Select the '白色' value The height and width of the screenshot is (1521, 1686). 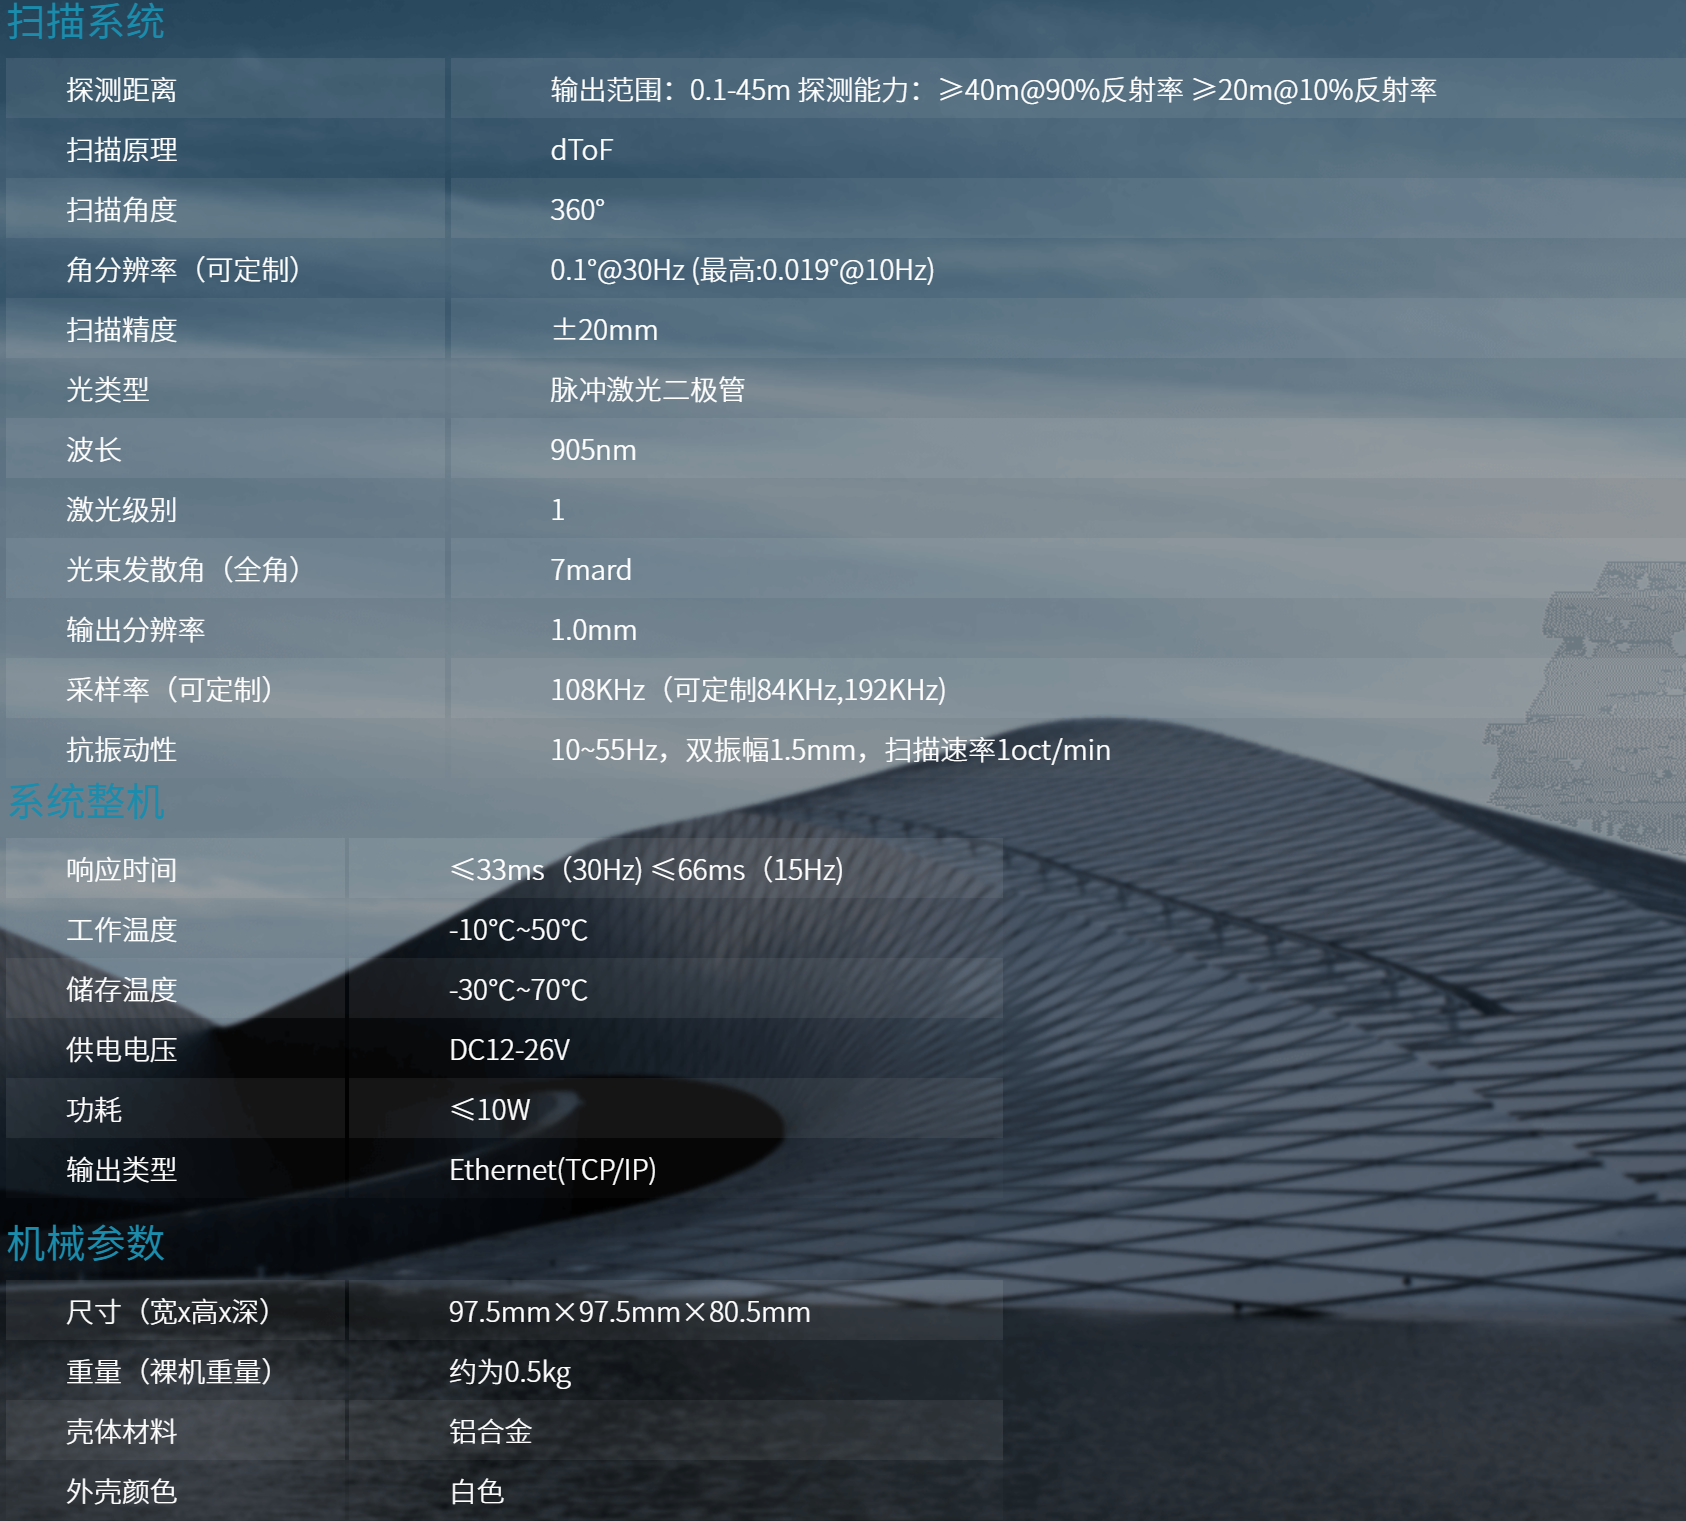(476, 1492)
